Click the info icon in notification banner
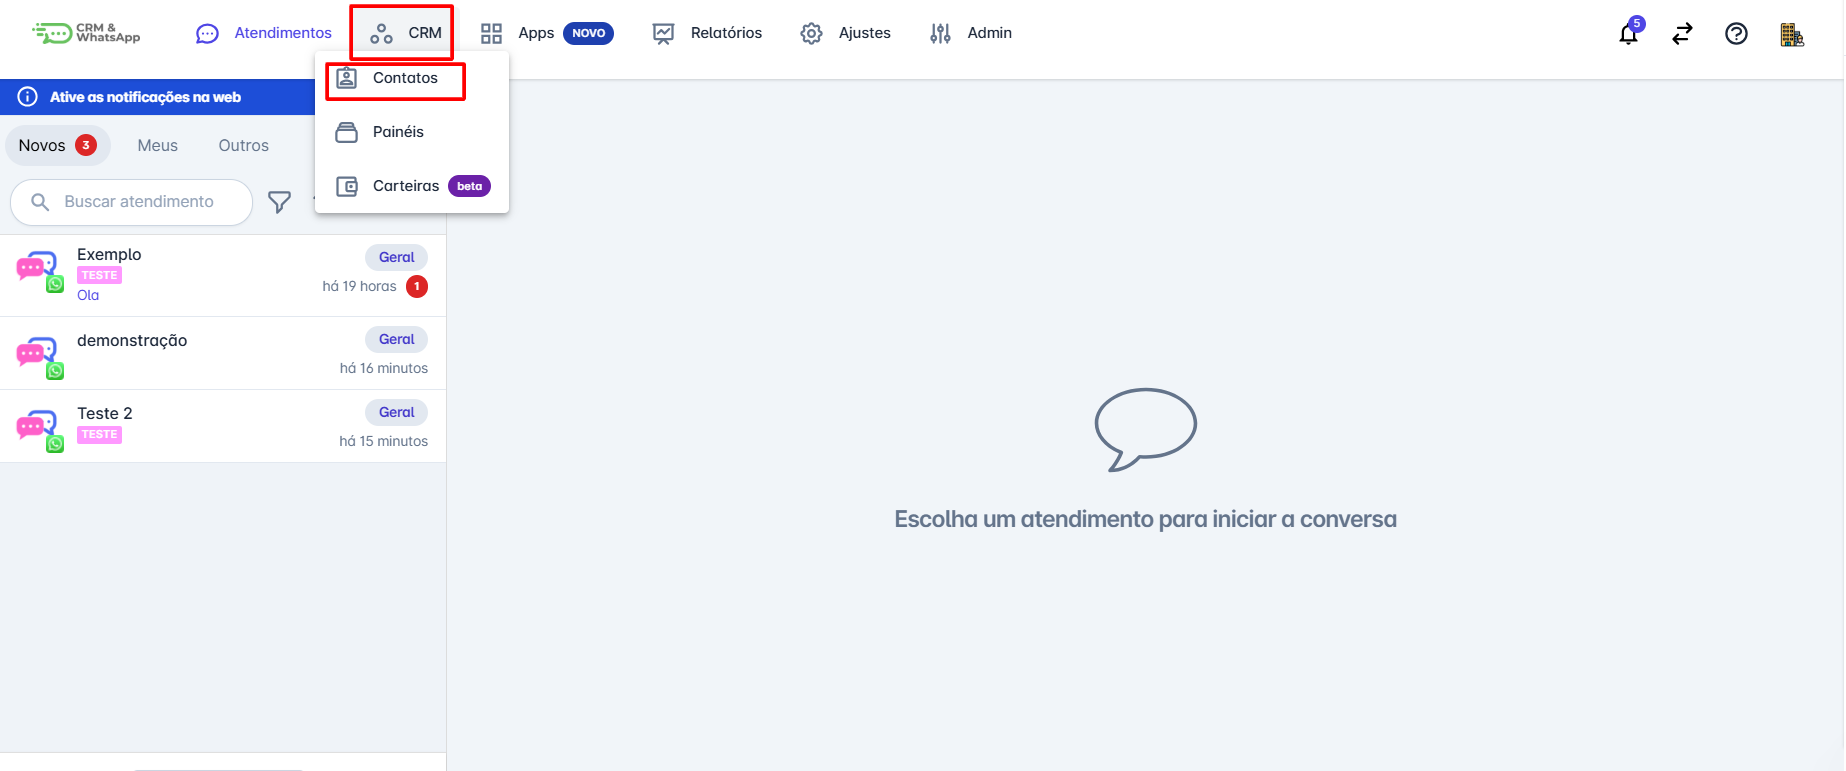Image resolution: width=1846 pixels, height=771 pixels. pos(28,97)
